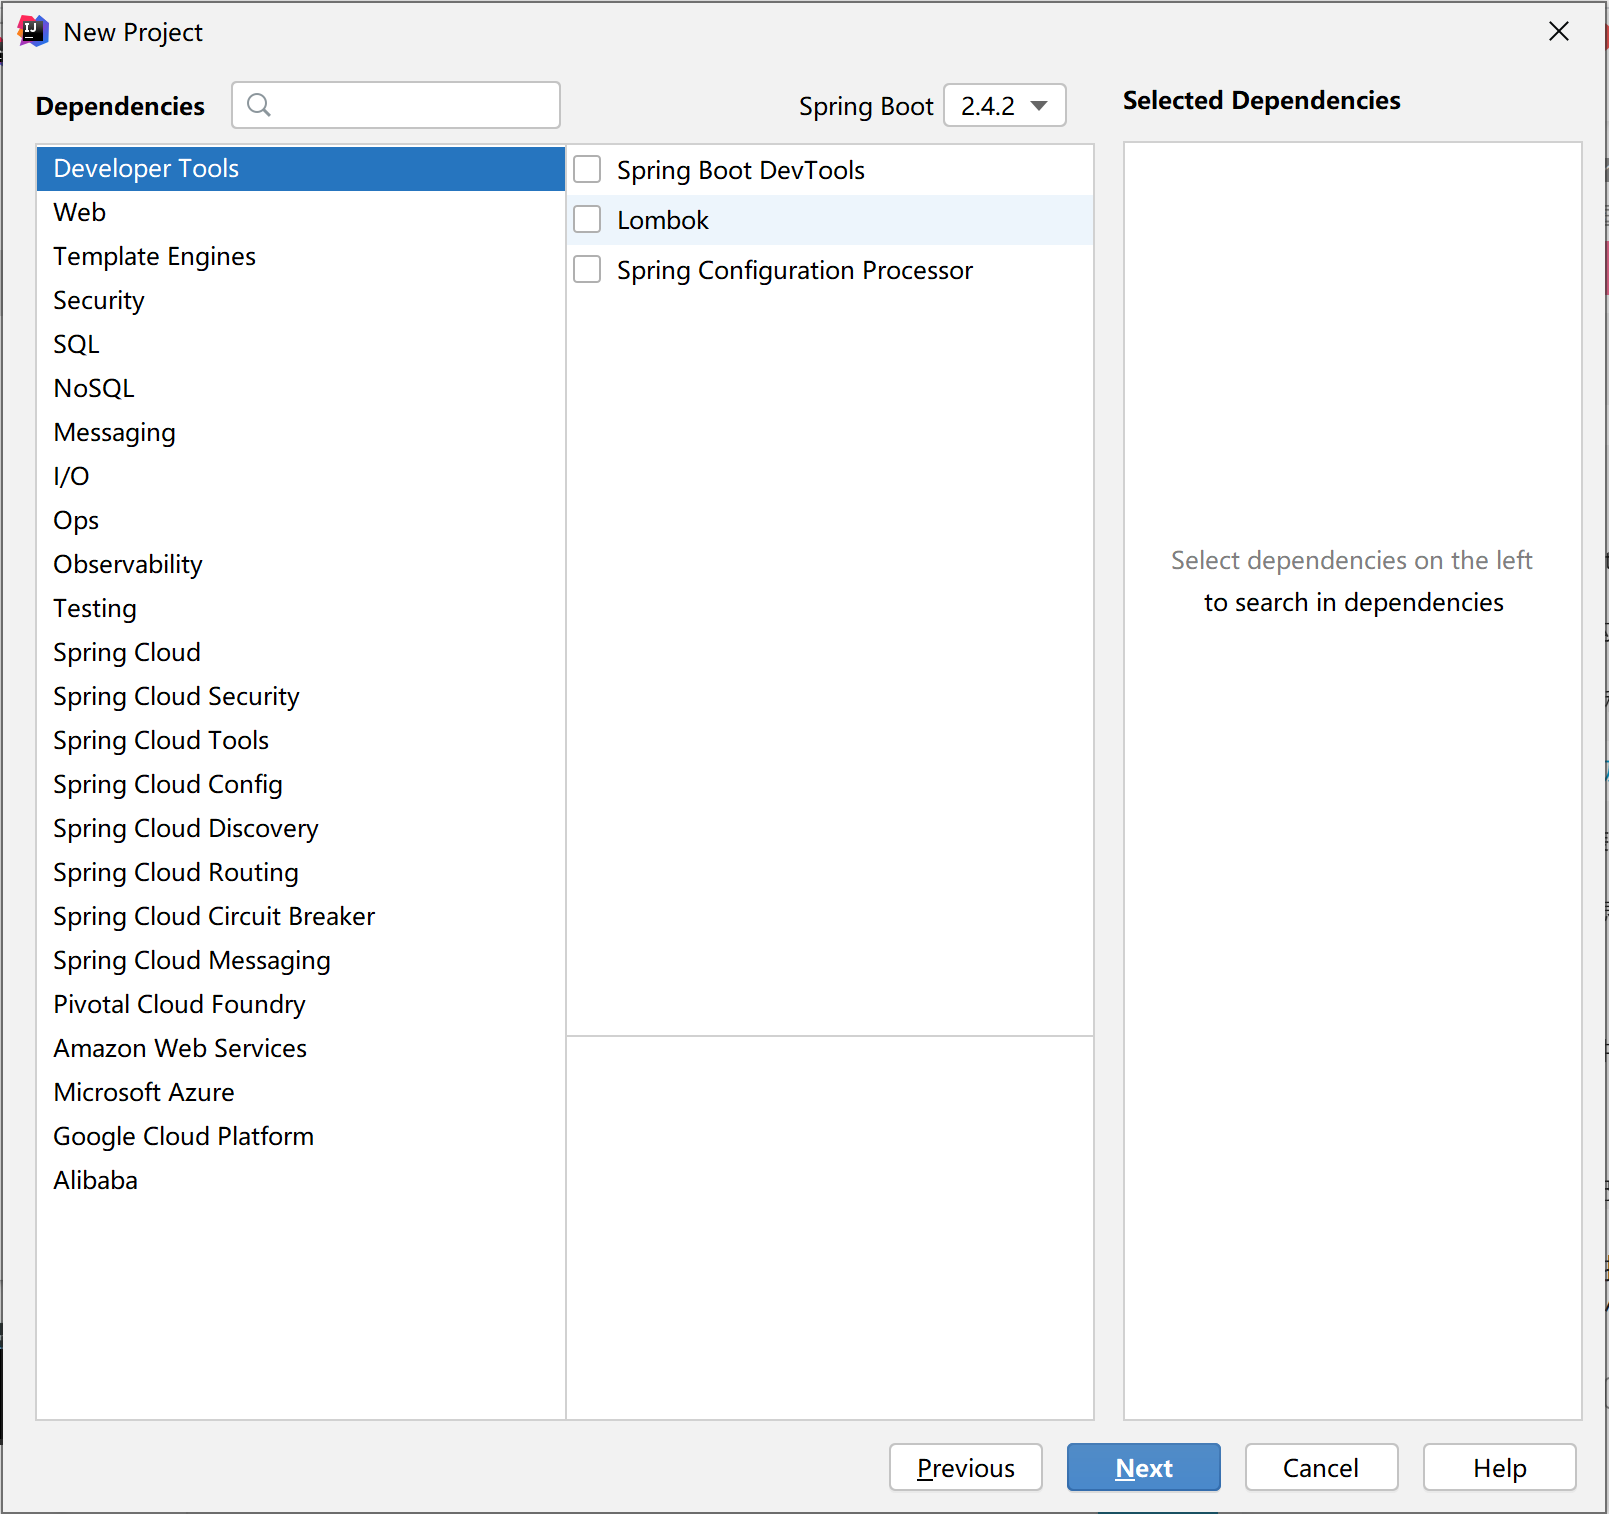The image size is (1609, 1514).
Task: Go back with the Previous button
Action: click(x=966, y=1467)
